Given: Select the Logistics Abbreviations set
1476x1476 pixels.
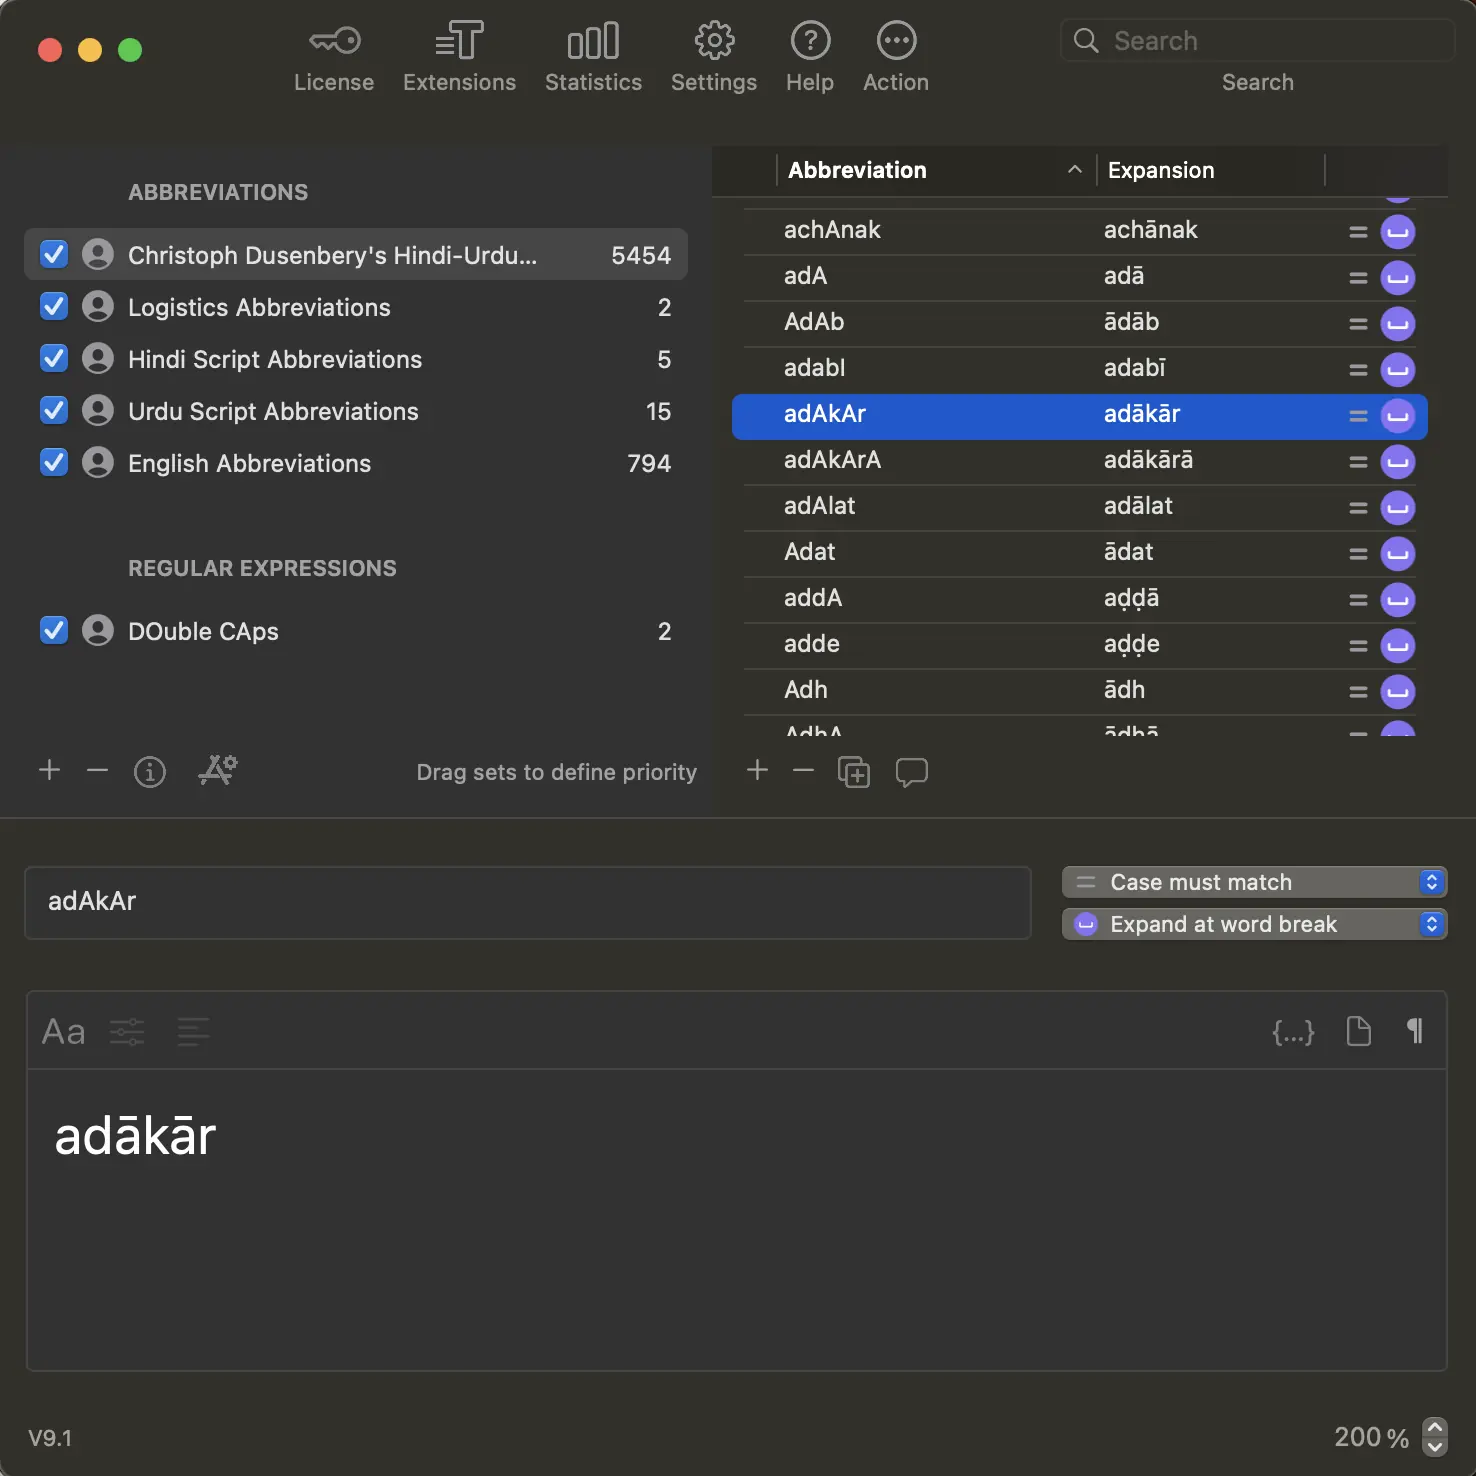Looking at the screenshot, I should click(x=356, y=307).
